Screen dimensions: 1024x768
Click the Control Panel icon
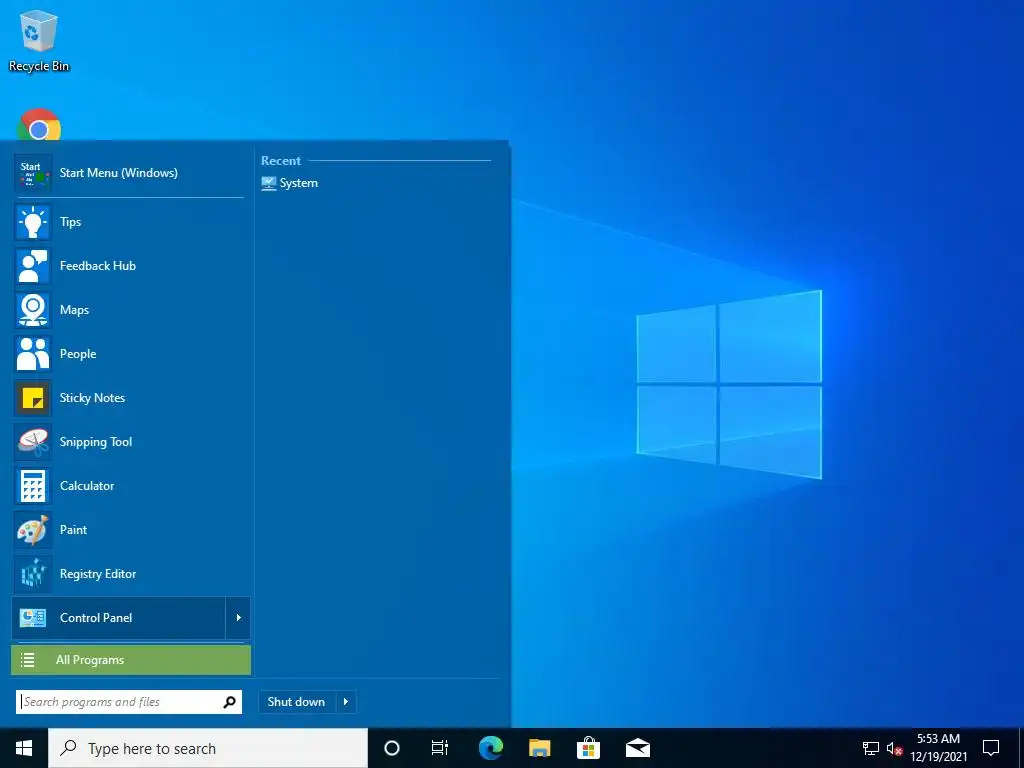click(x=33, y=618)
